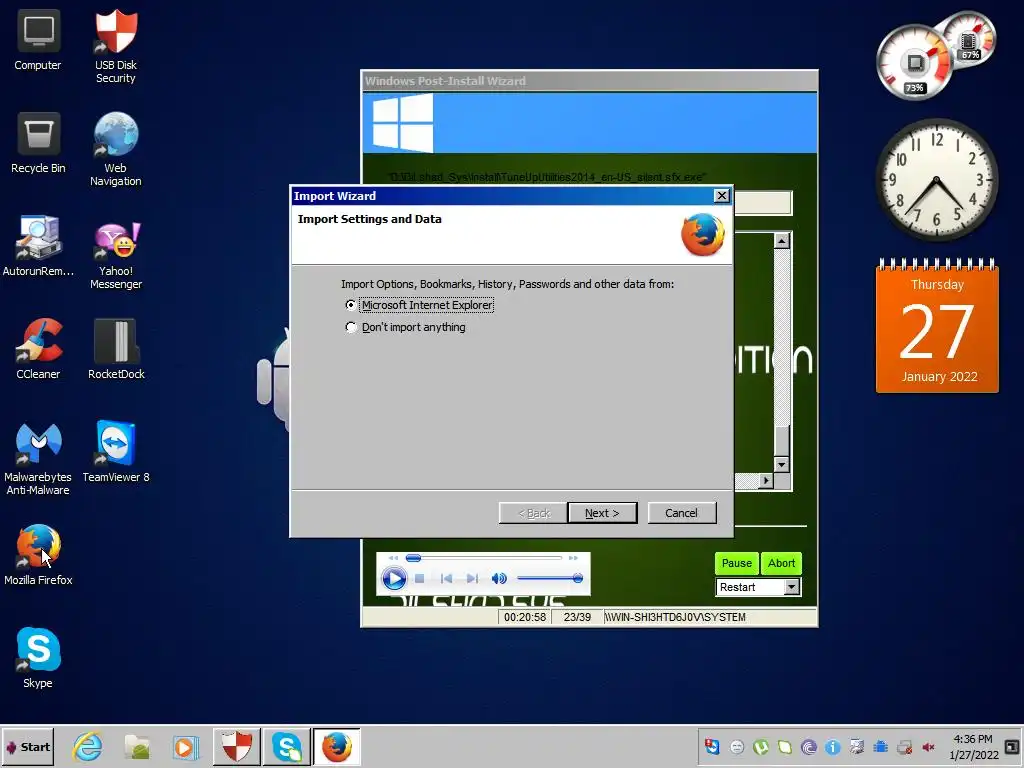Click \\WIN-SHI3HTD6J0V\SYSTEM status bar text
Image resolution: width=1024 pixels, height=768 pixels.
675,617
